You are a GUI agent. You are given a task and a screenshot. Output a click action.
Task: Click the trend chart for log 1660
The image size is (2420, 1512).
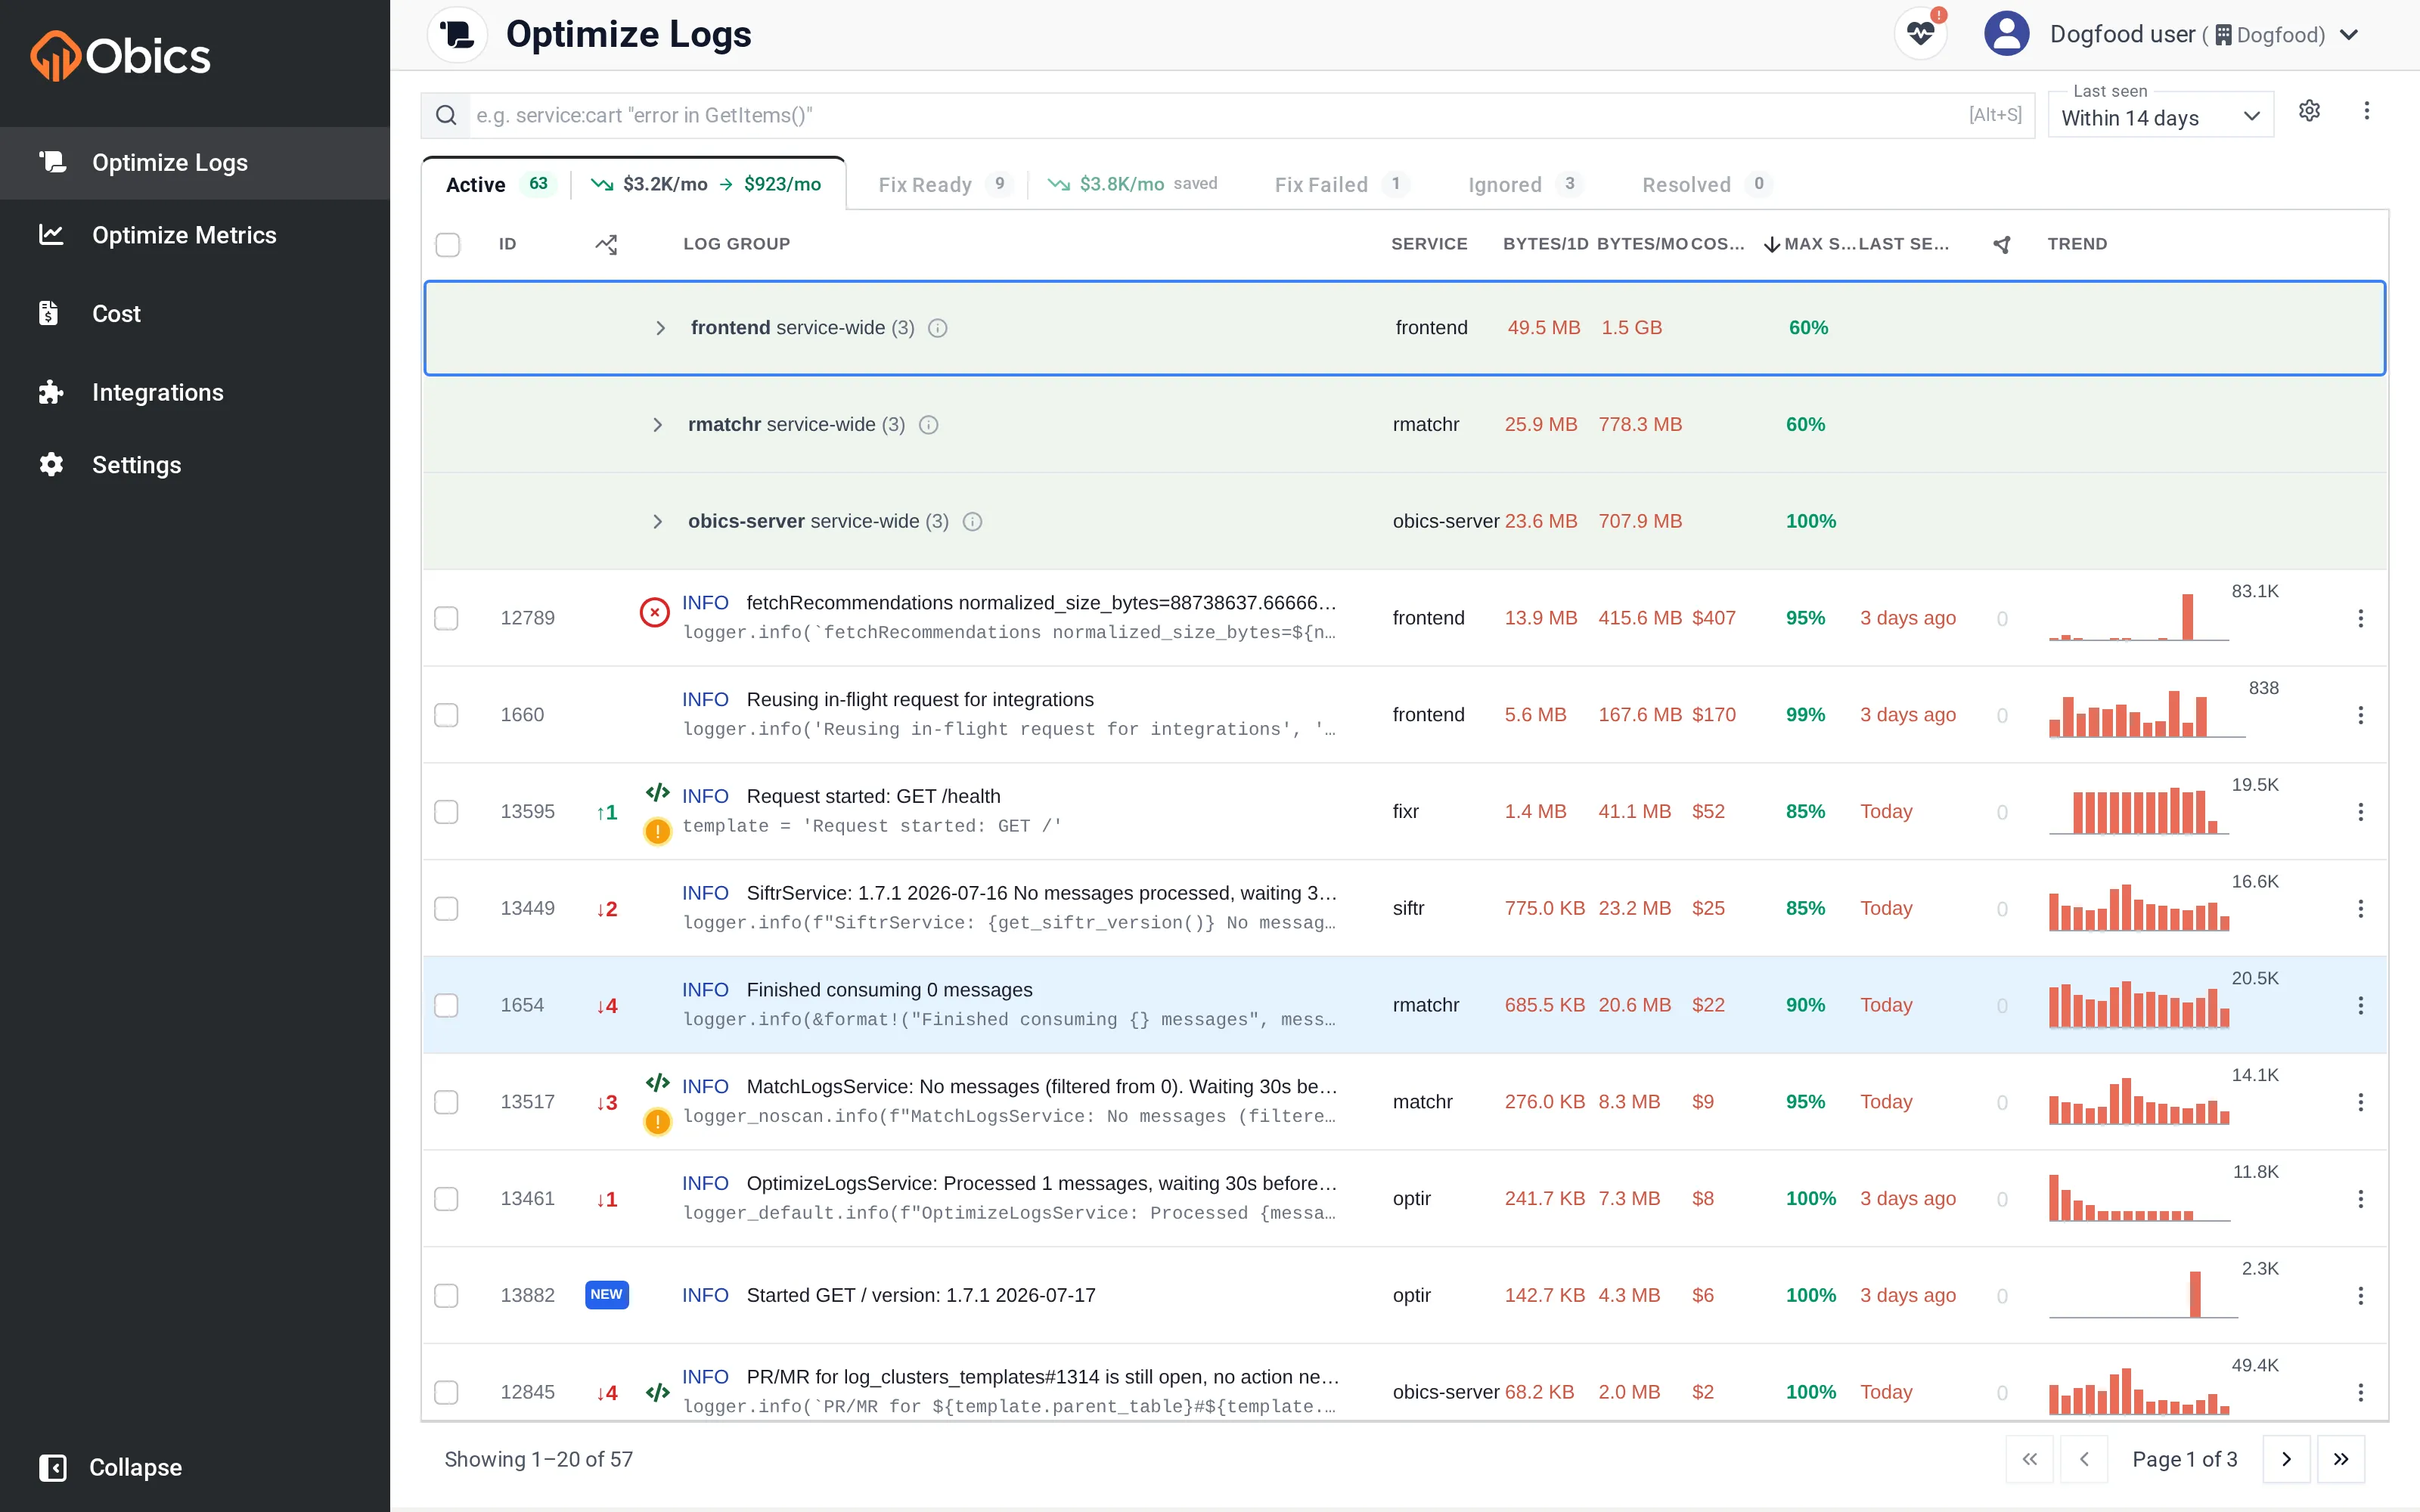2146,714
